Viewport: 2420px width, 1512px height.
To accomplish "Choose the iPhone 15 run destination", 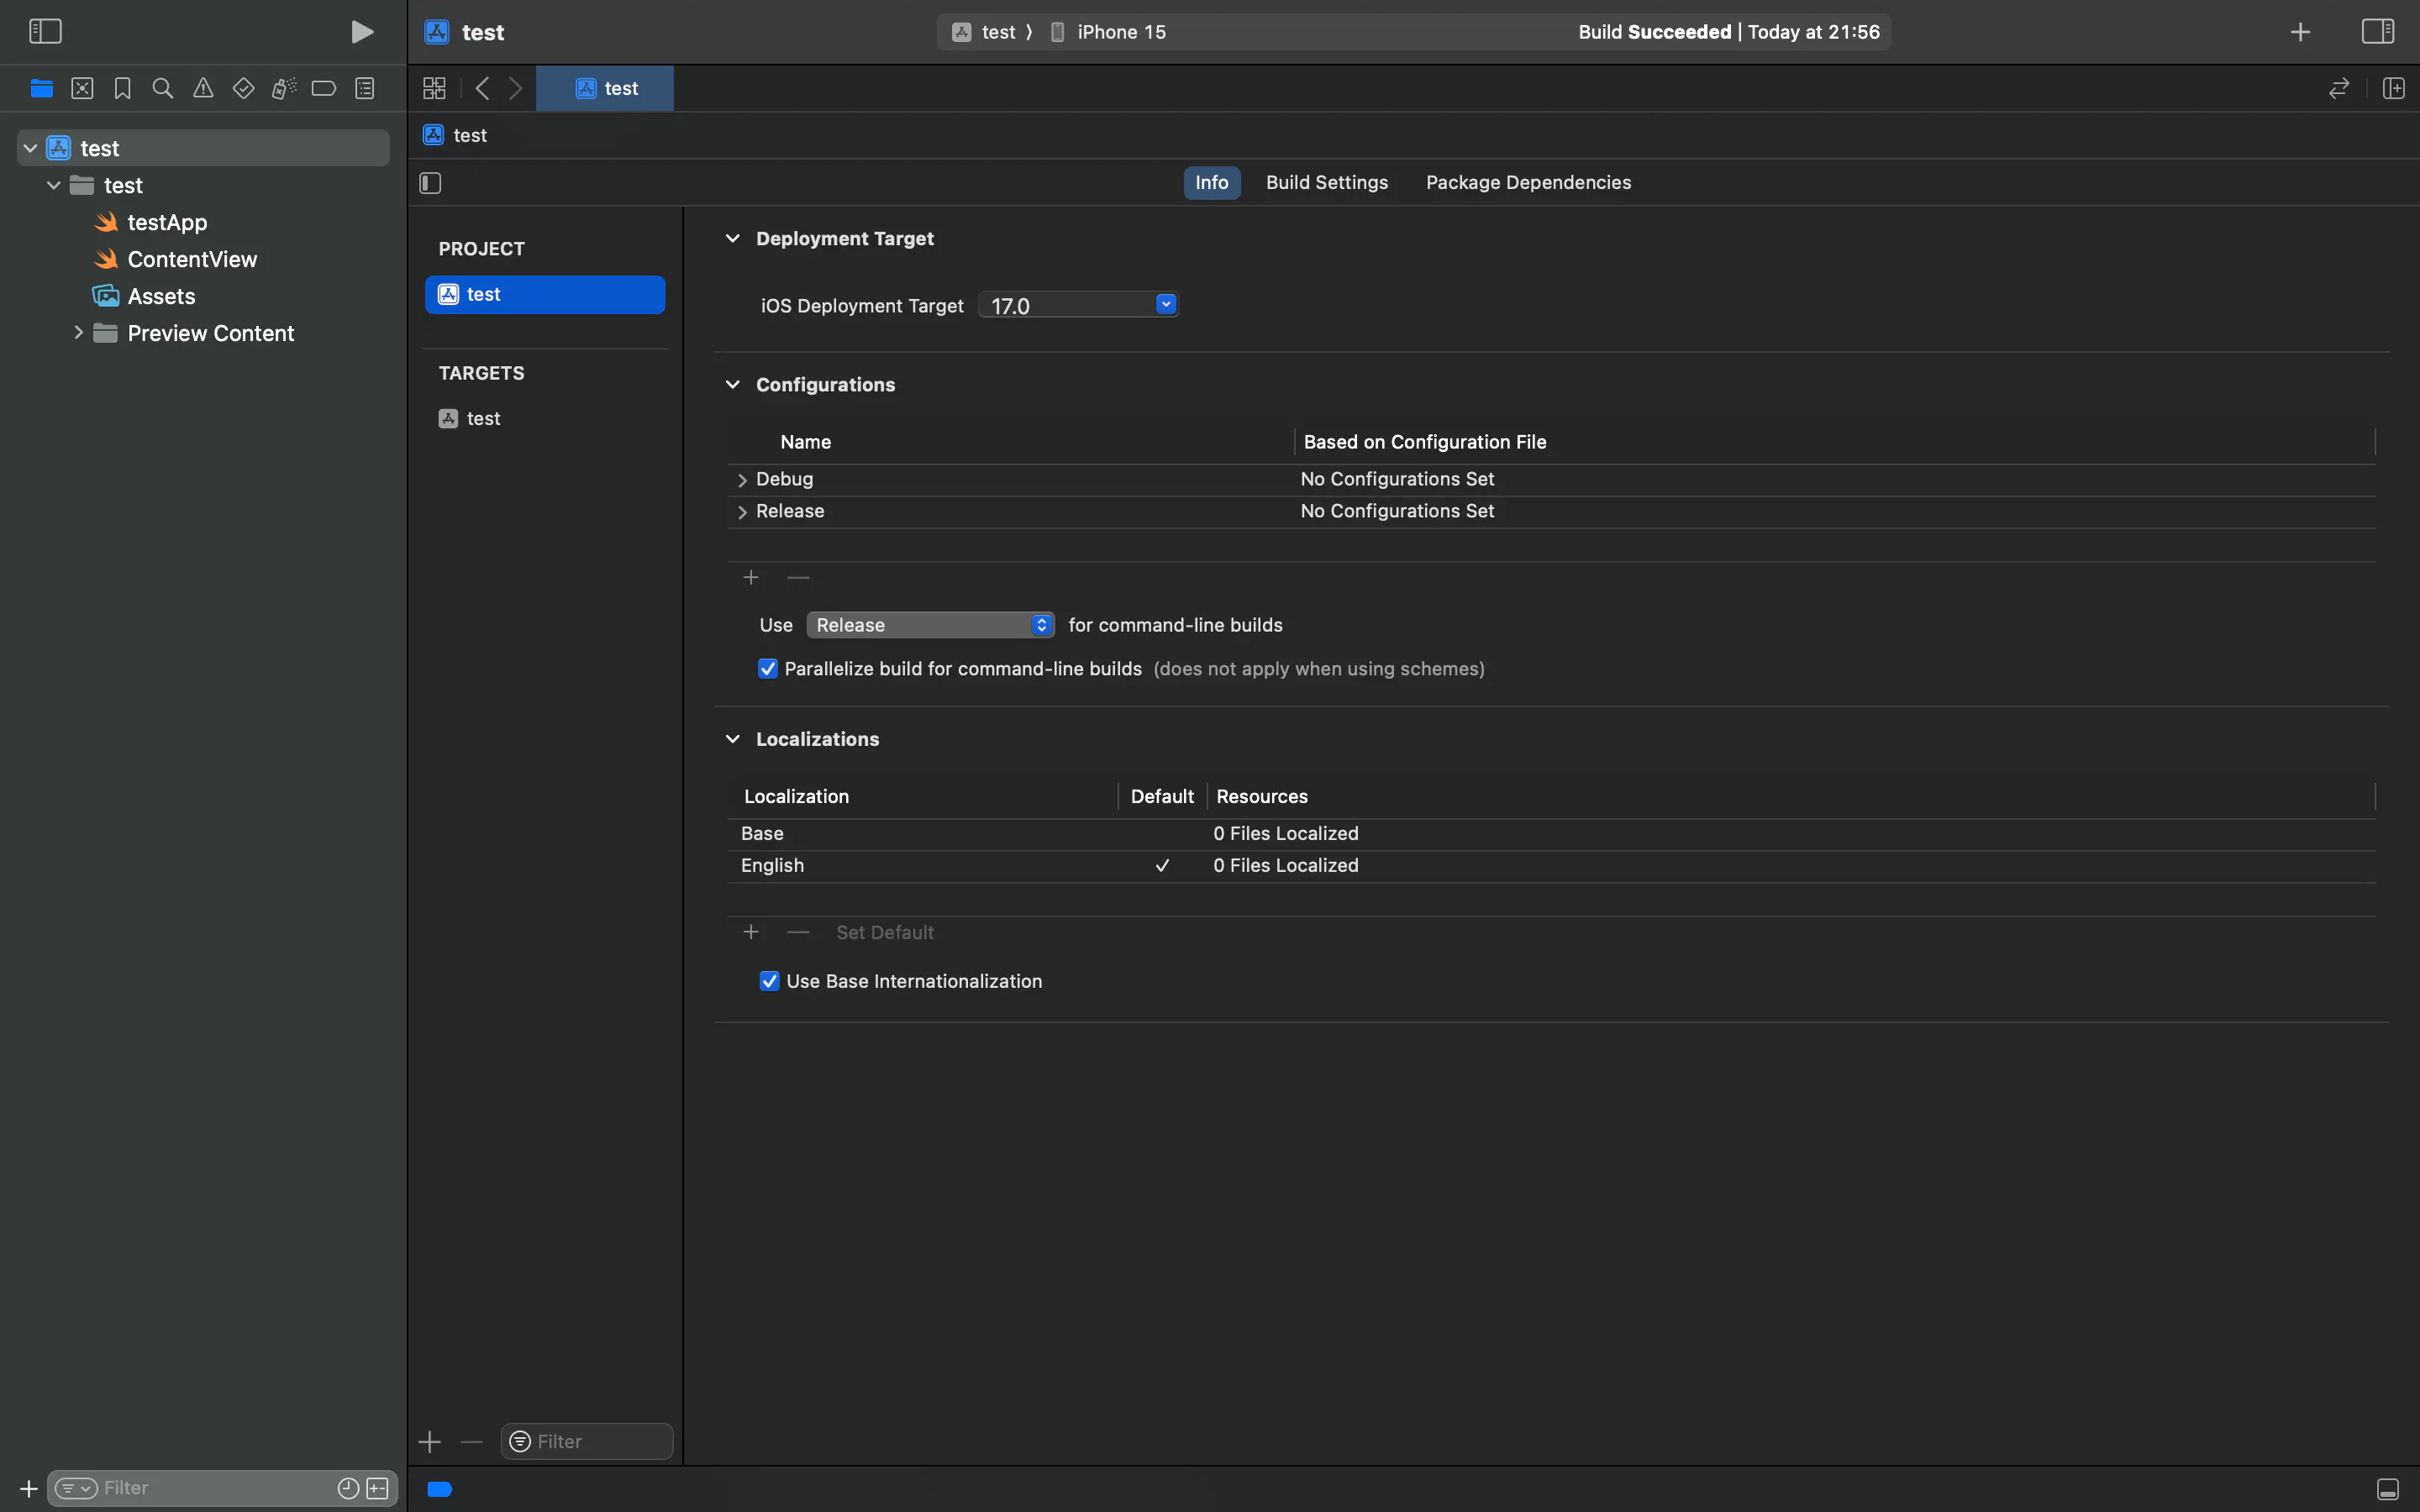I will [1108, 32].
